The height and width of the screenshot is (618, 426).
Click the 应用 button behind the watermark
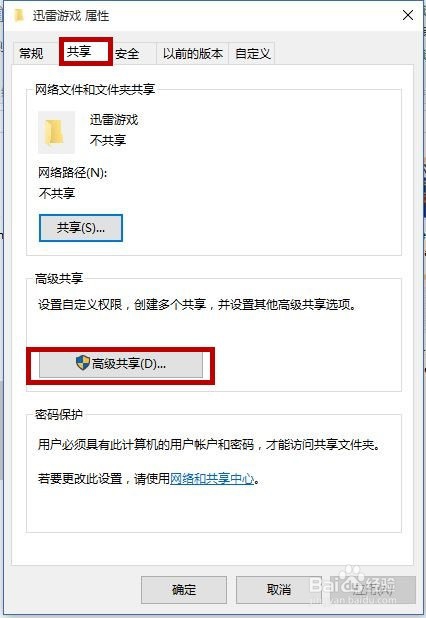click(372, 590)
